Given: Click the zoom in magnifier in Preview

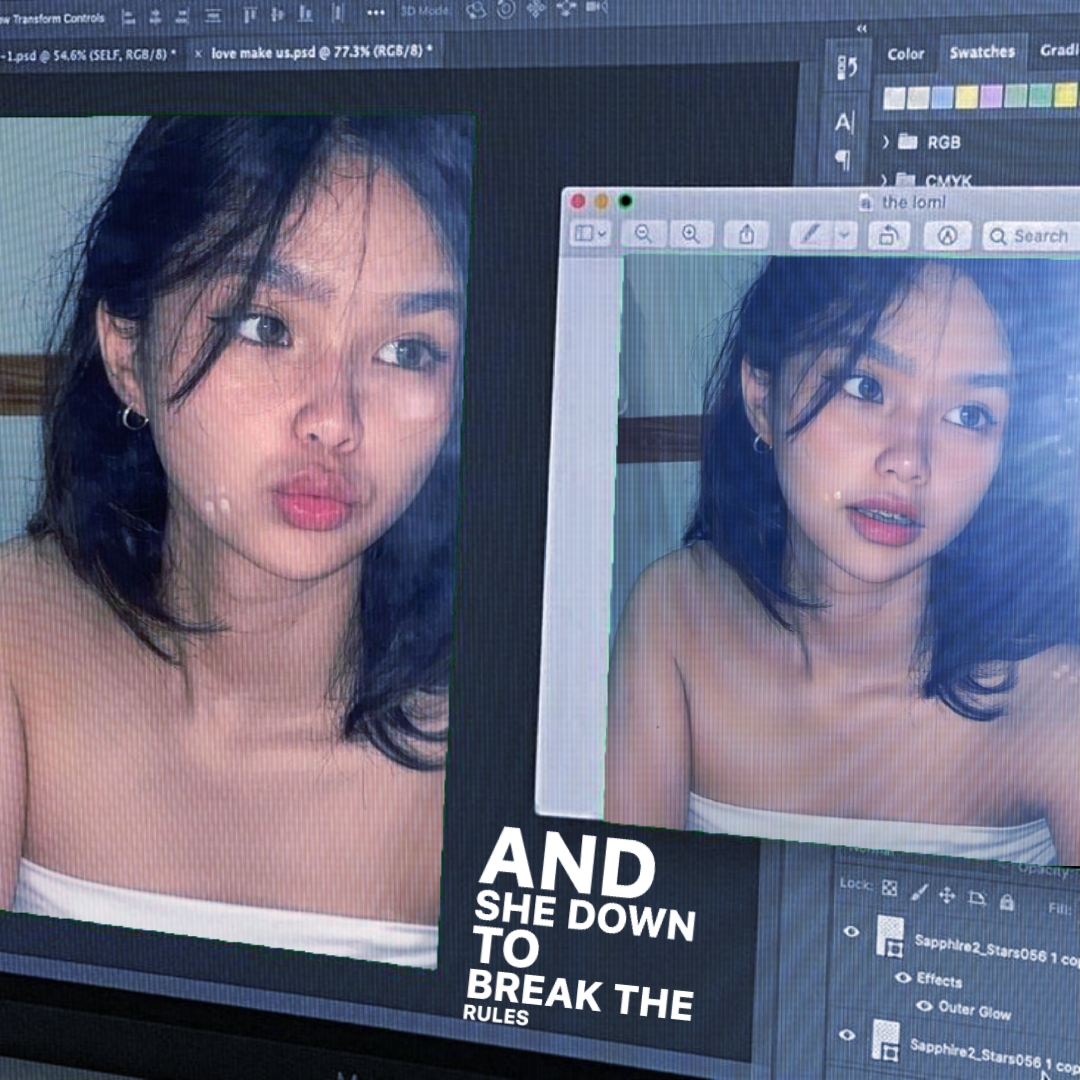Looking at the screenshot, I should tap(690, 234).
